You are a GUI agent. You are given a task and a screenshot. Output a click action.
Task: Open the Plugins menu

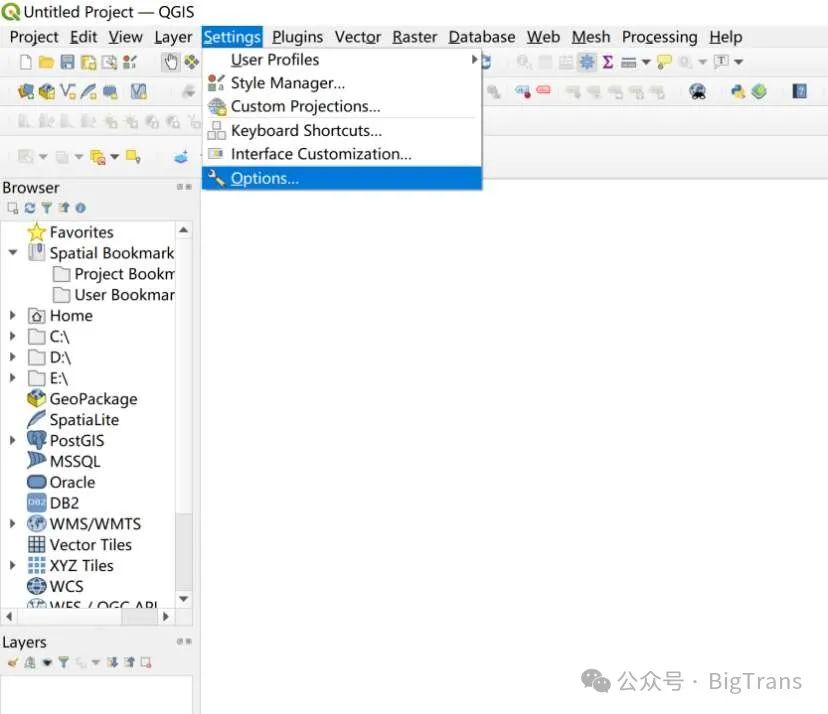click(x=297, y=37)
